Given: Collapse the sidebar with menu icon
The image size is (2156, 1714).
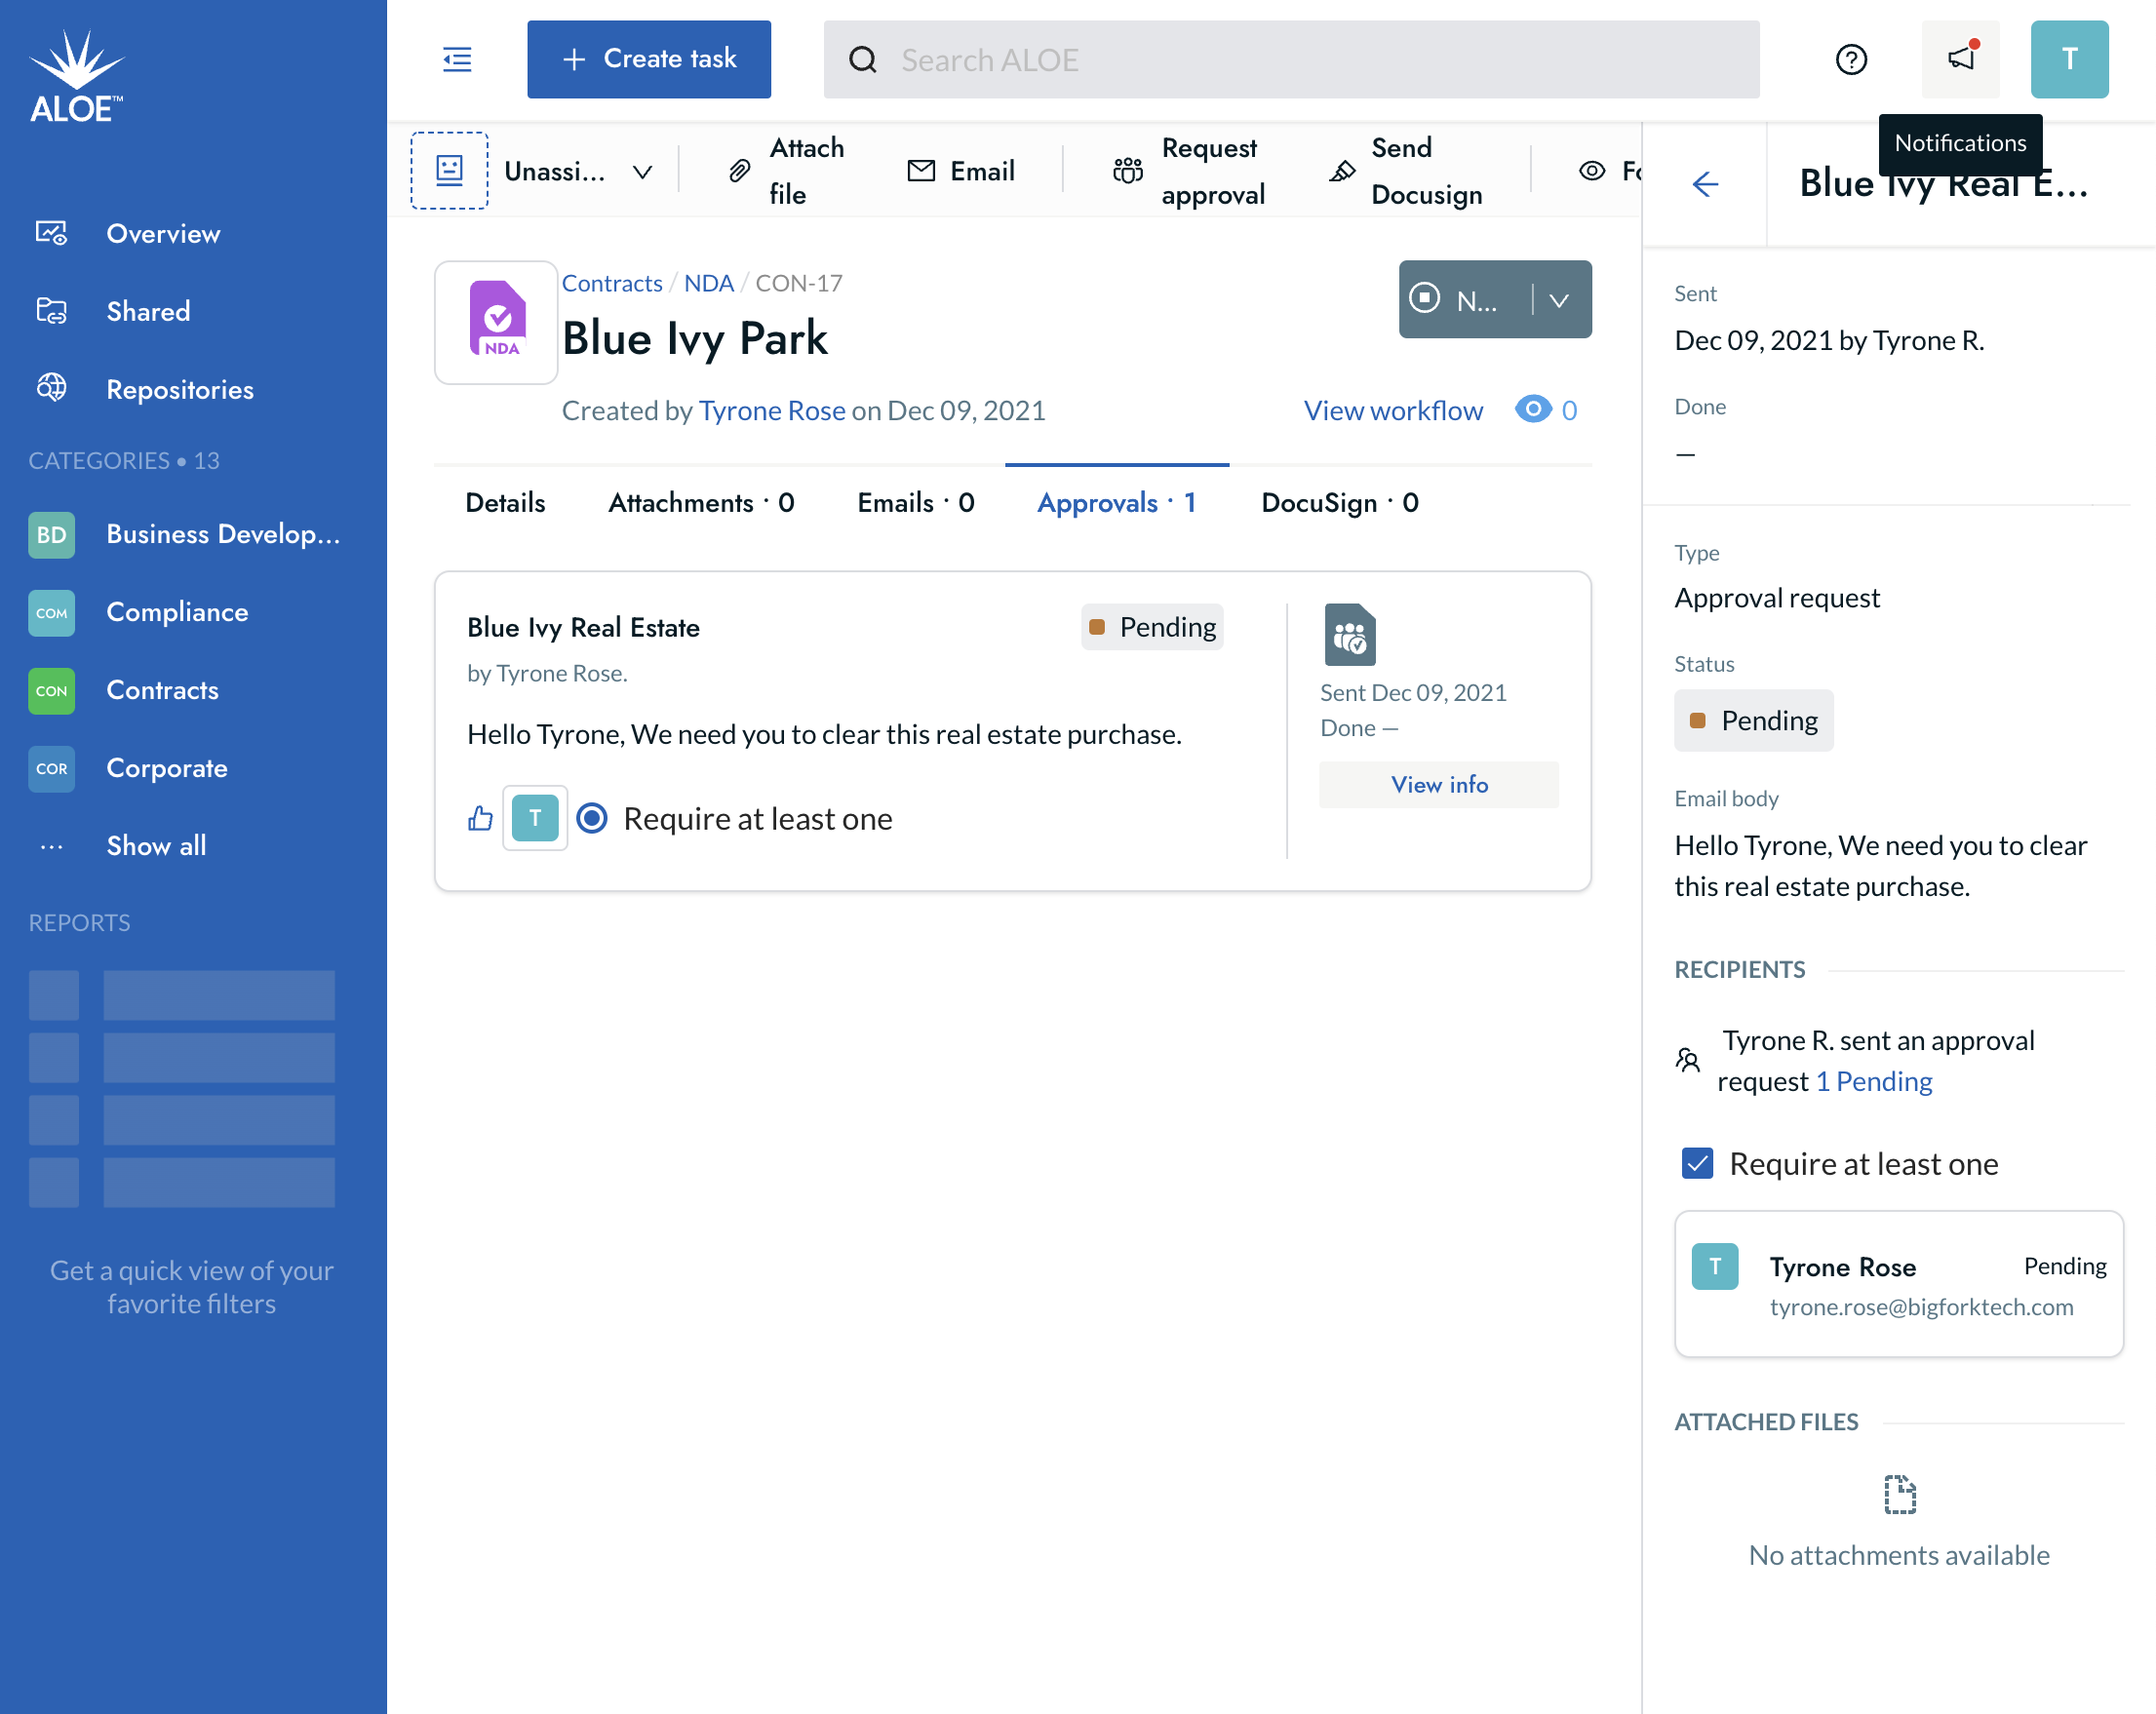Looking at the screenshot, I should click(457, 59).
